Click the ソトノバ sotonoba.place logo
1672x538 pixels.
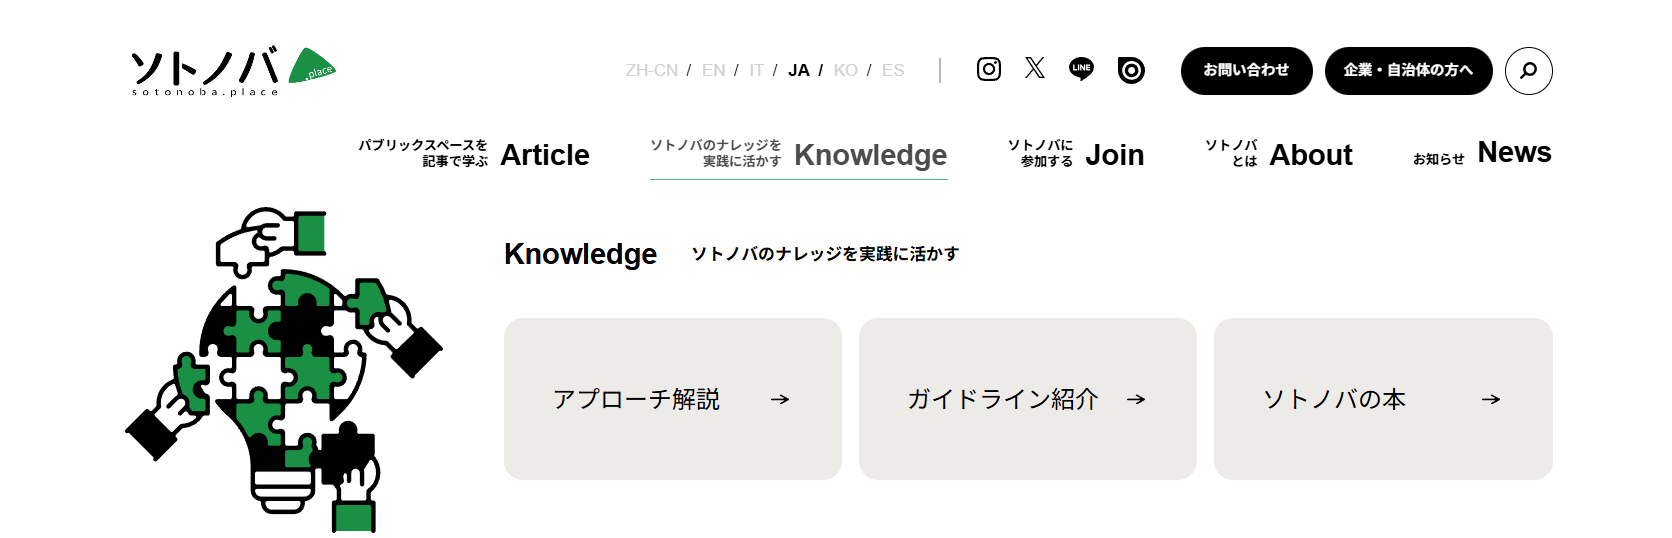(x=233, y=71)
